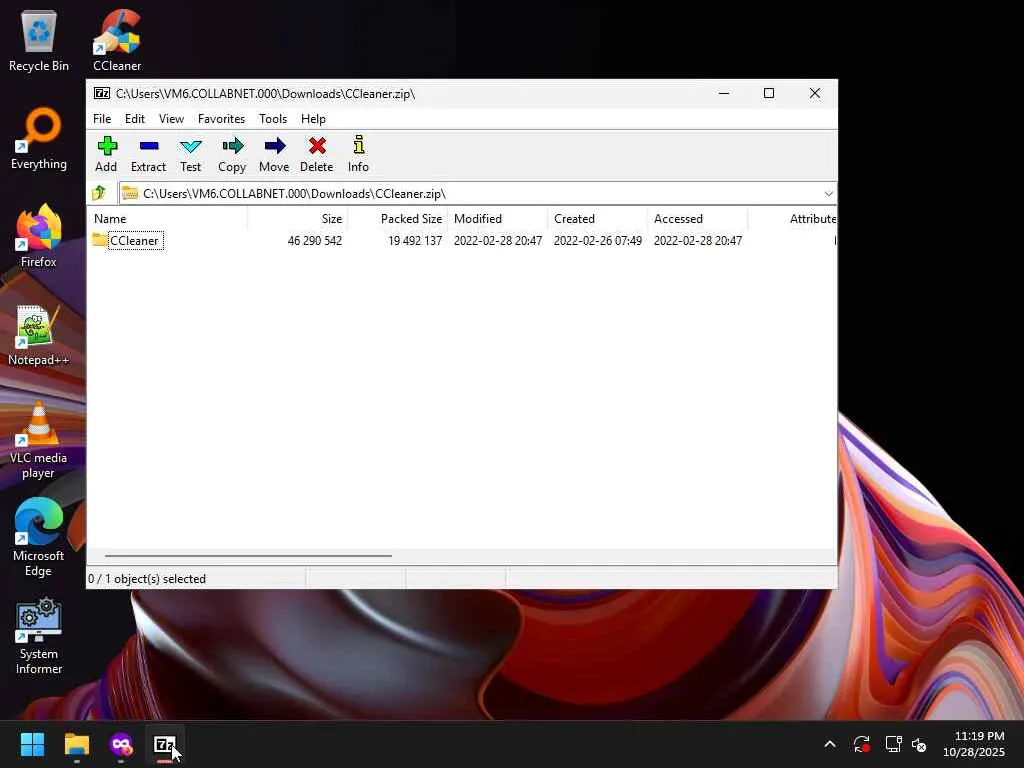1024x768 pixels.
Task: Click the purple masked taskbar app icon
Action: 121,744
